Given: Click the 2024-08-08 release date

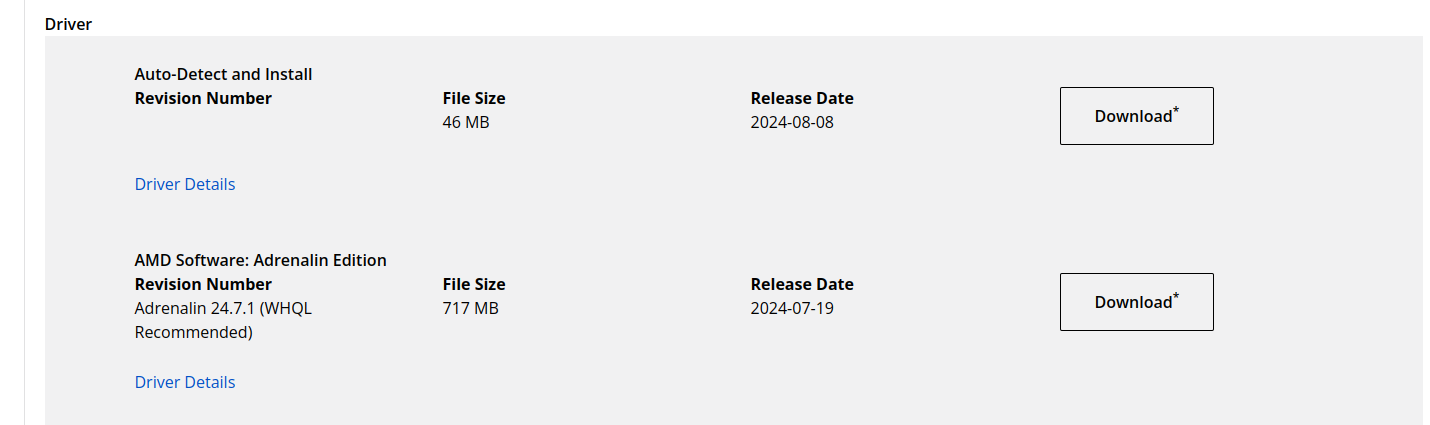Looking at the screenshot, I should 792,122.
